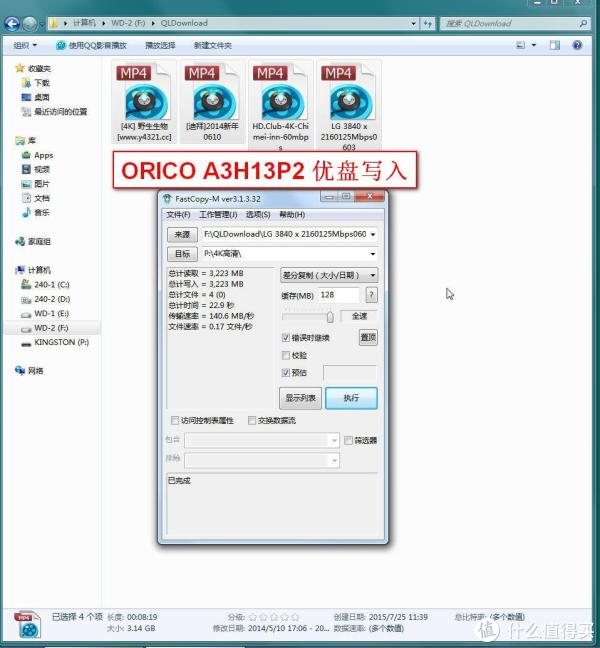The height and width of the screenshot is (648, 600).
Task: Open the 工作管理(J) menu in FastCopy
Action: coord(218,214)
